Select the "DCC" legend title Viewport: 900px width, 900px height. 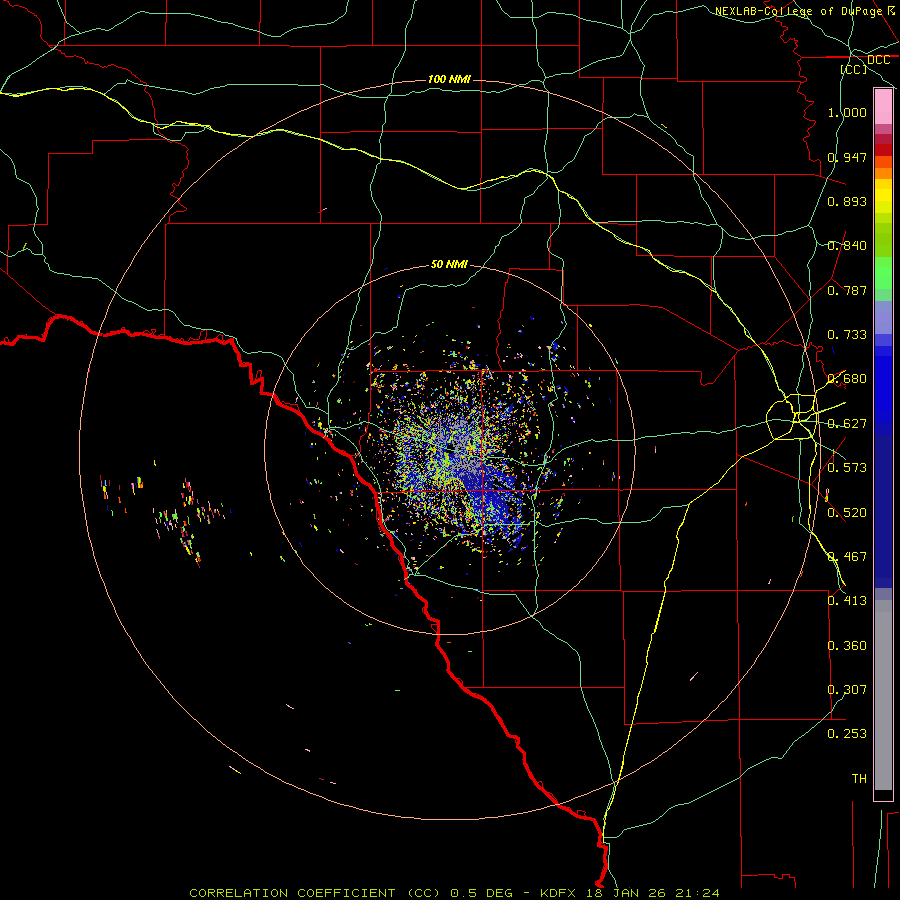pos(878,60)
